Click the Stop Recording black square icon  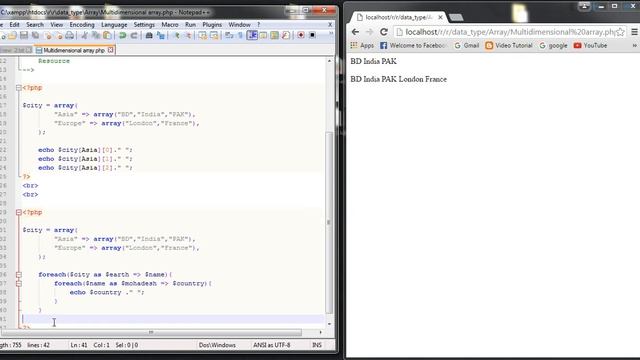312,36
